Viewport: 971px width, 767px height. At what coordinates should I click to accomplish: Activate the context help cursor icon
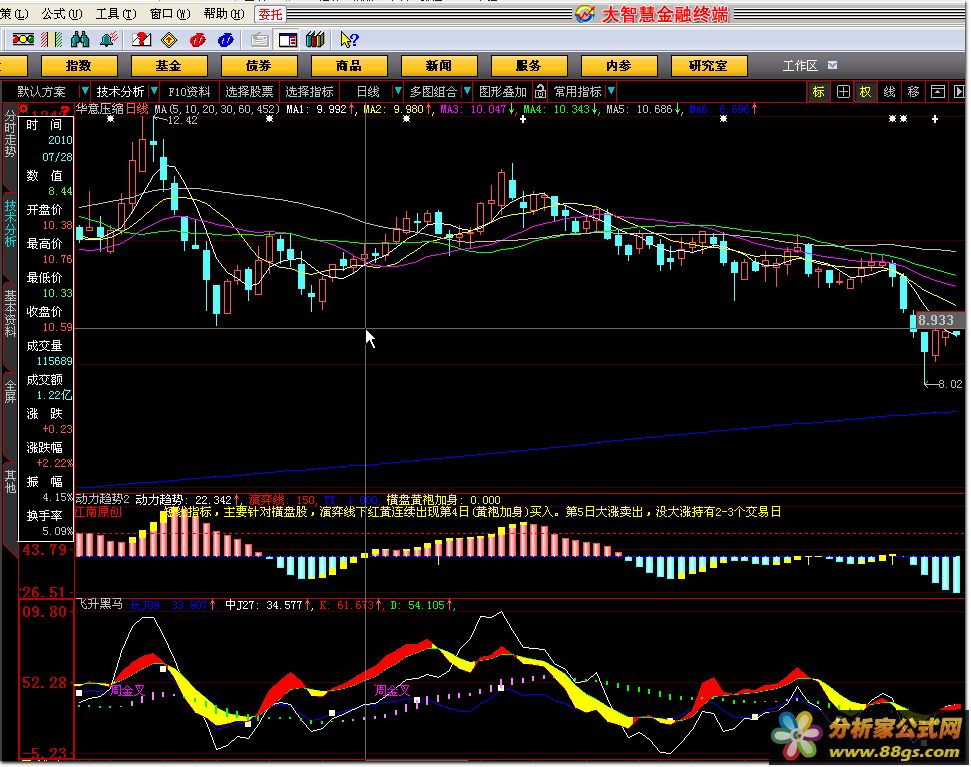click(349, 40)
